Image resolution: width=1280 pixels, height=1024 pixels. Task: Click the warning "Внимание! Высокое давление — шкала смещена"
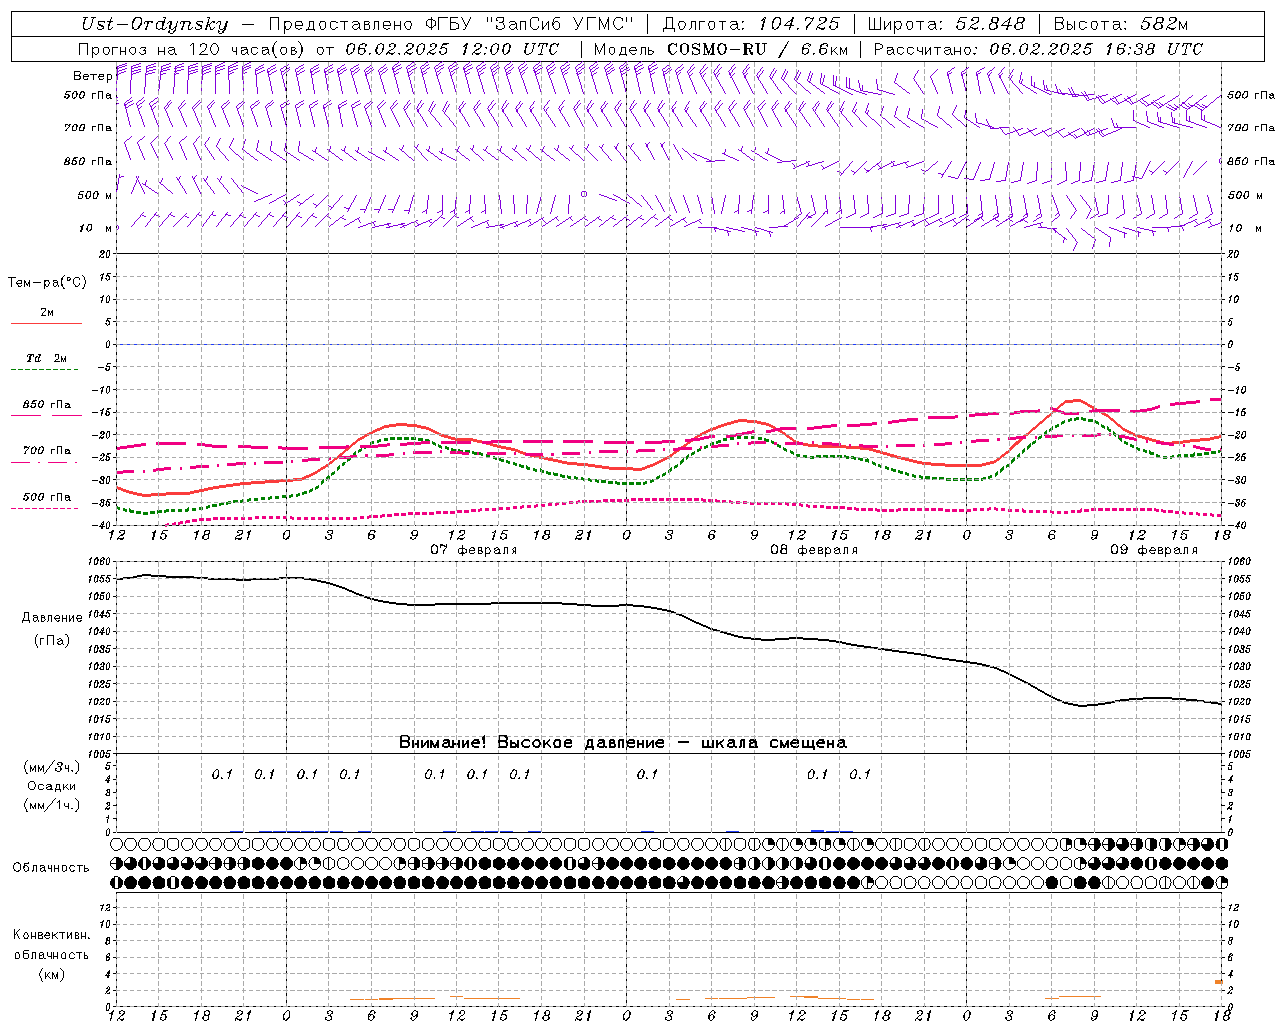(623, 743)
